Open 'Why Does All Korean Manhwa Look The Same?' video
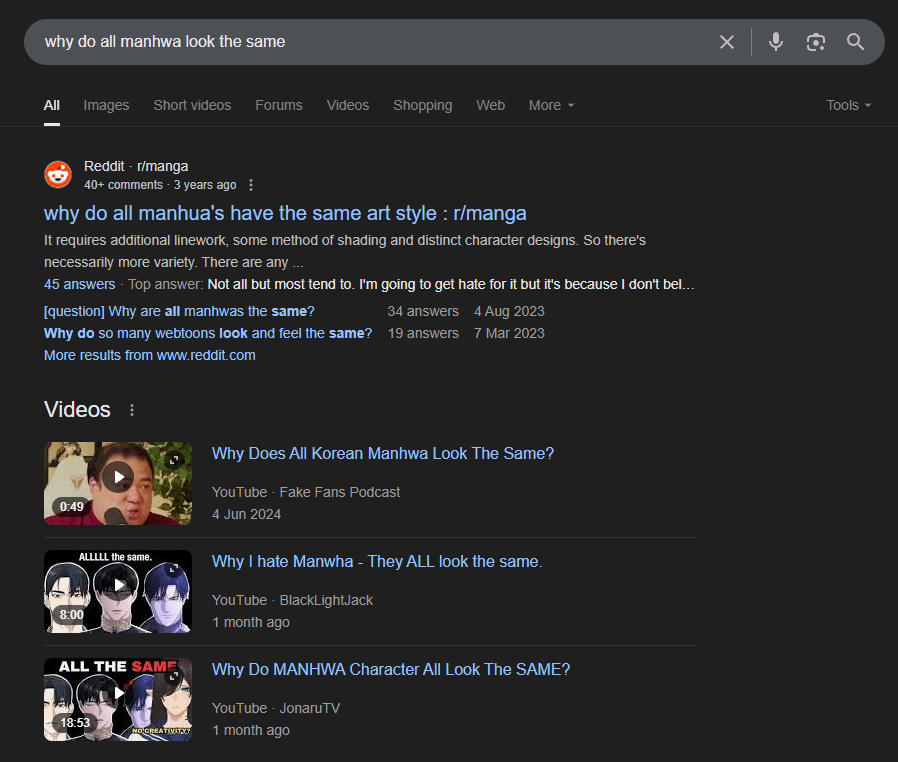 pyautogui.click(x=383, y=453)
